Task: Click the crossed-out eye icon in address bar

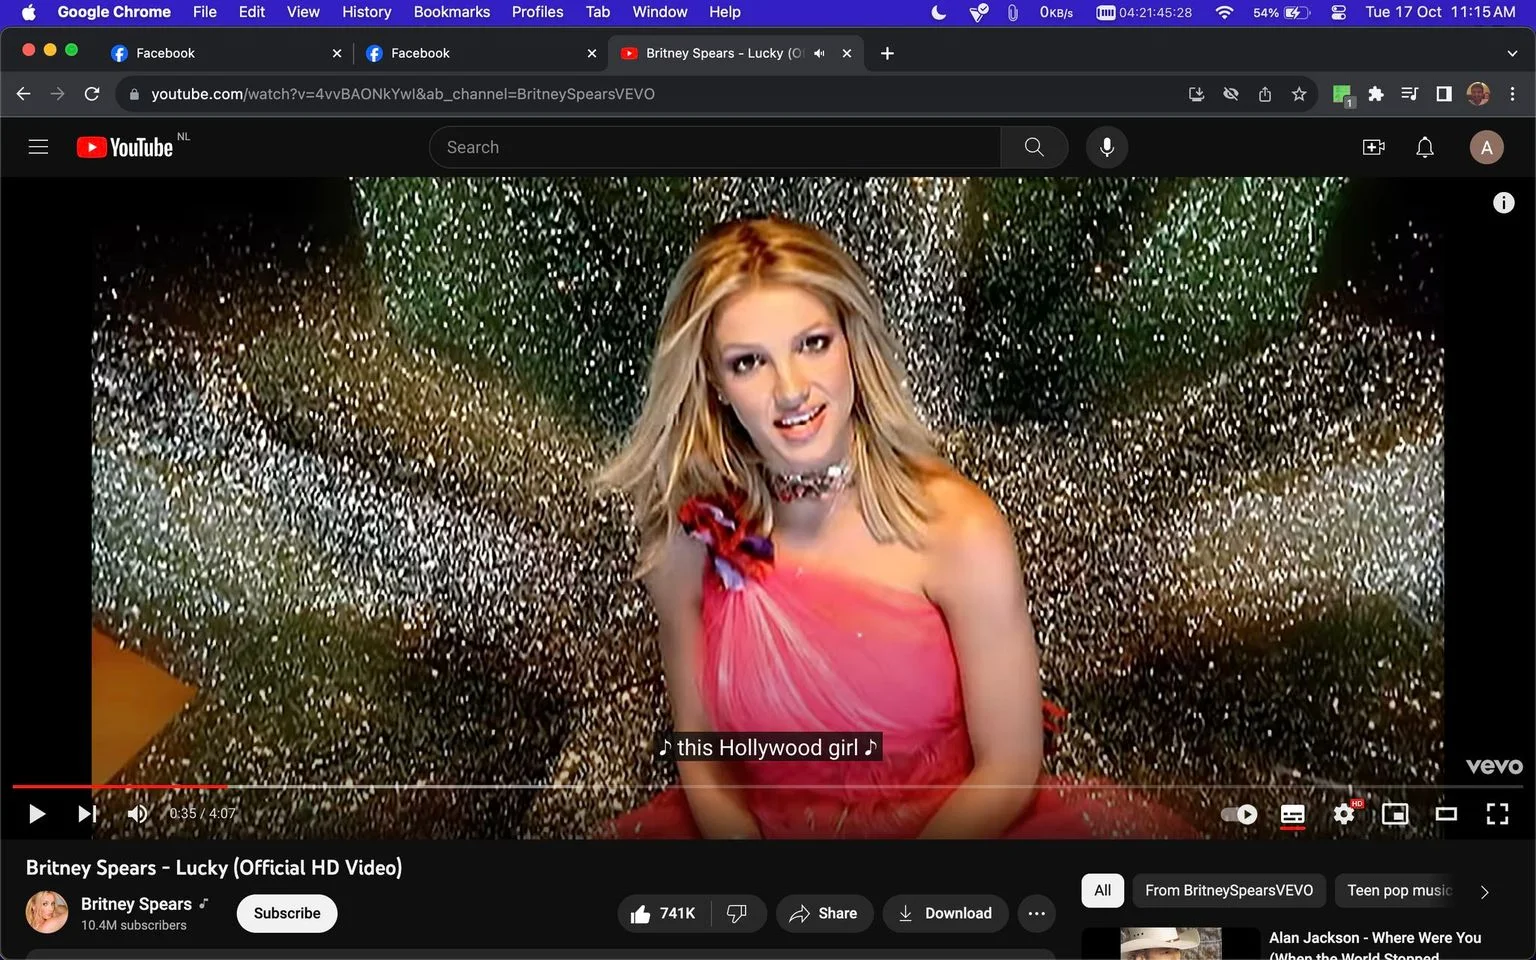Action: [x=1231, y=94]
